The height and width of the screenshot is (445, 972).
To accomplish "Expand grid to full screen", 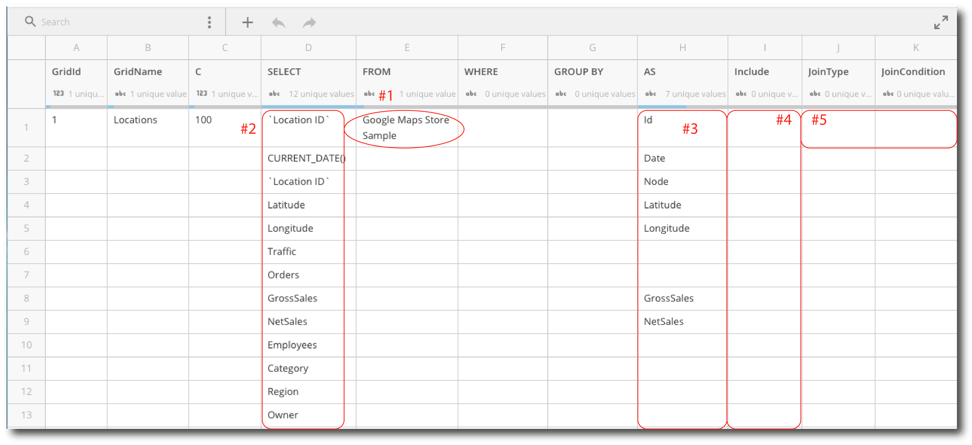I will click(941, 23).
